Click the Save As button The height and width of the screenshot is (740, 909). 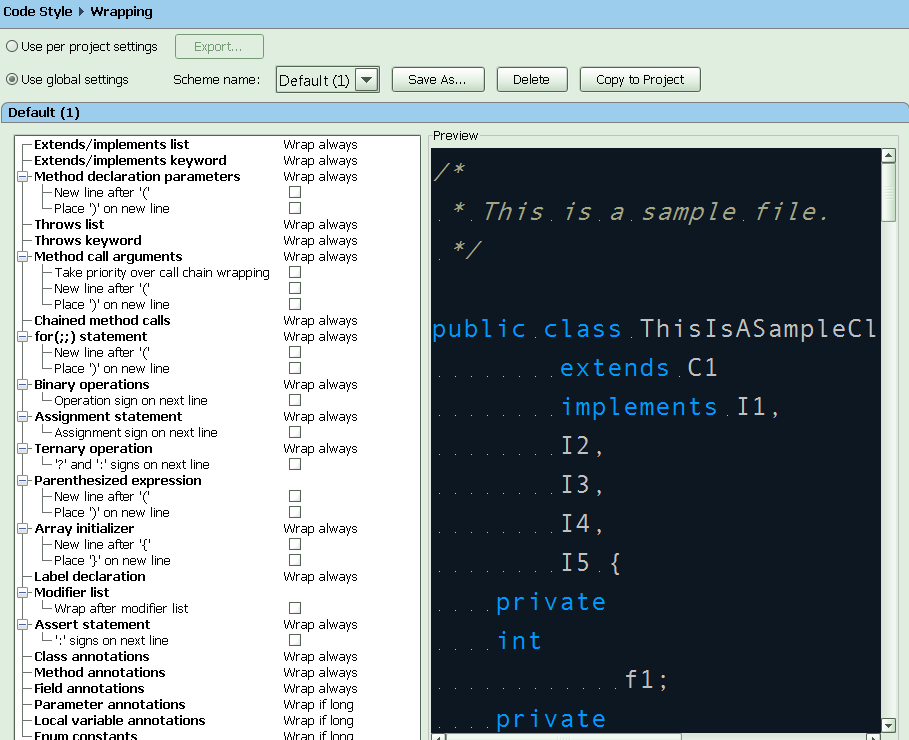438,79
